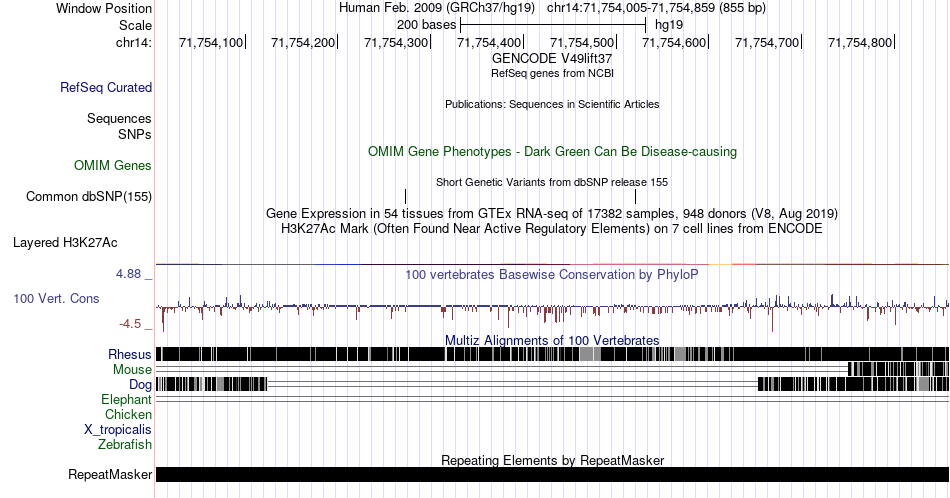This screenshot has width=950, height=498.
Task: Open the RefSeq Curated track label
Action: [x=106, y=87]
